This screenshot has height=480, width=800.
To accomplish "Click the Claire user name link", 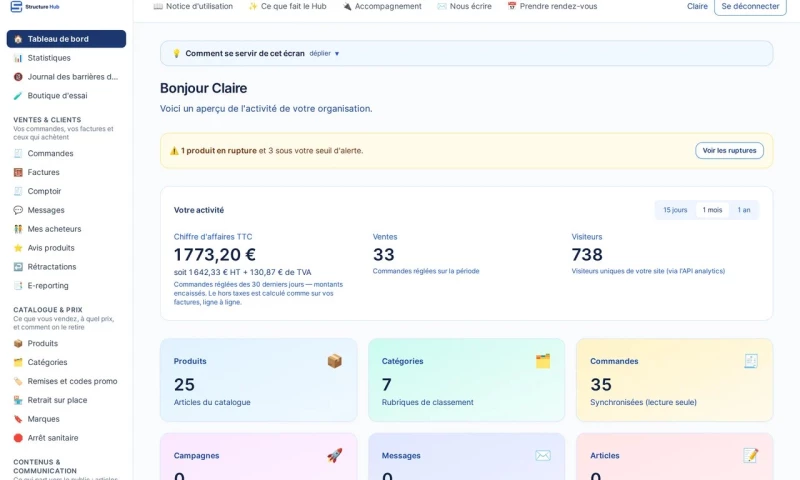I will point(697,6).
